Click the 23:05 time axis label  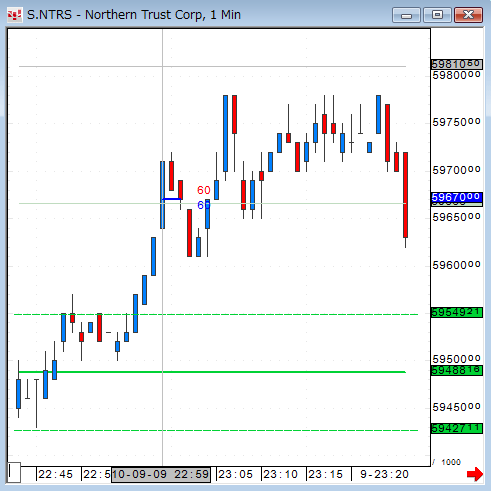(x=236, y=474)
